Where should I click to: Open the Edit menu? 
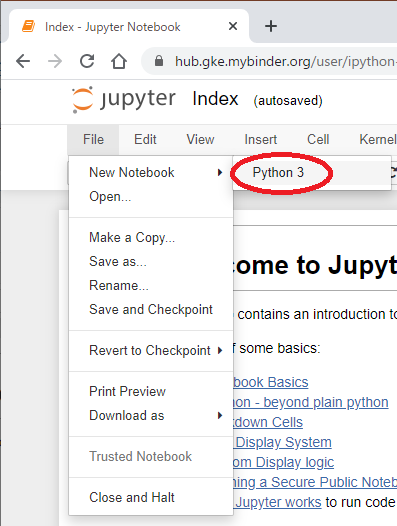[145, 140]
